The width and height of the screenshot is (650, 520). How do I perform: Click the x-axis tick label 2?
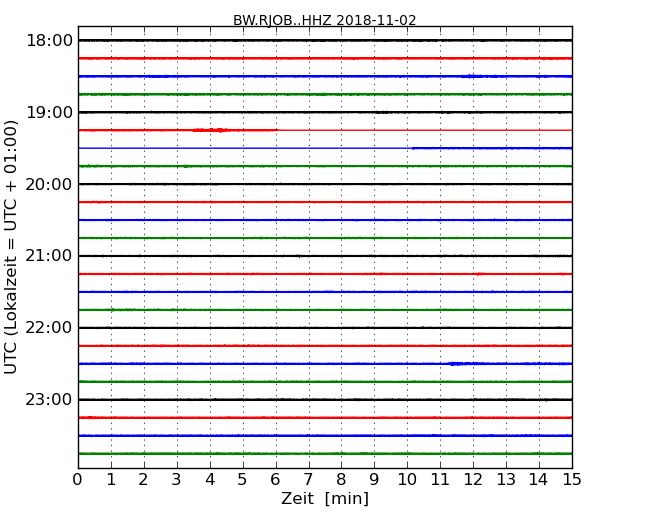pos(143,479)
